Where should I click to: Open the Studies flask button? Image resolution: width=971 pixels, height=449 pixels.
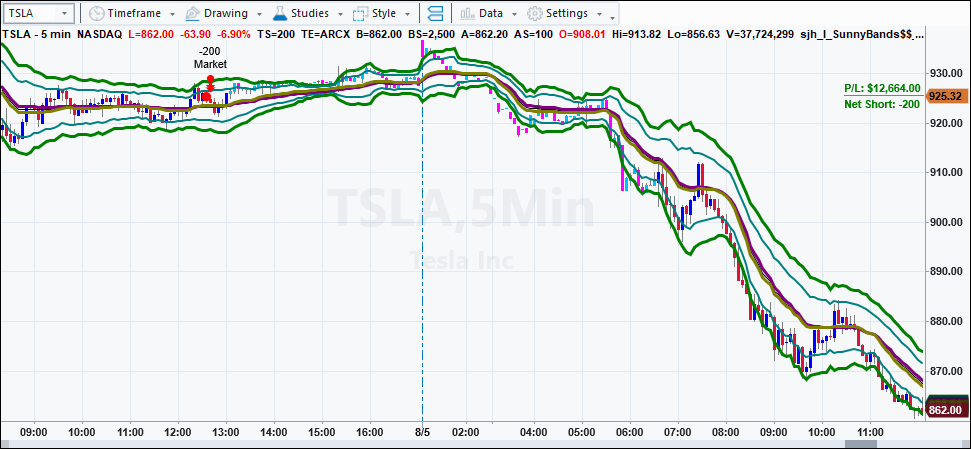(301, 13)
